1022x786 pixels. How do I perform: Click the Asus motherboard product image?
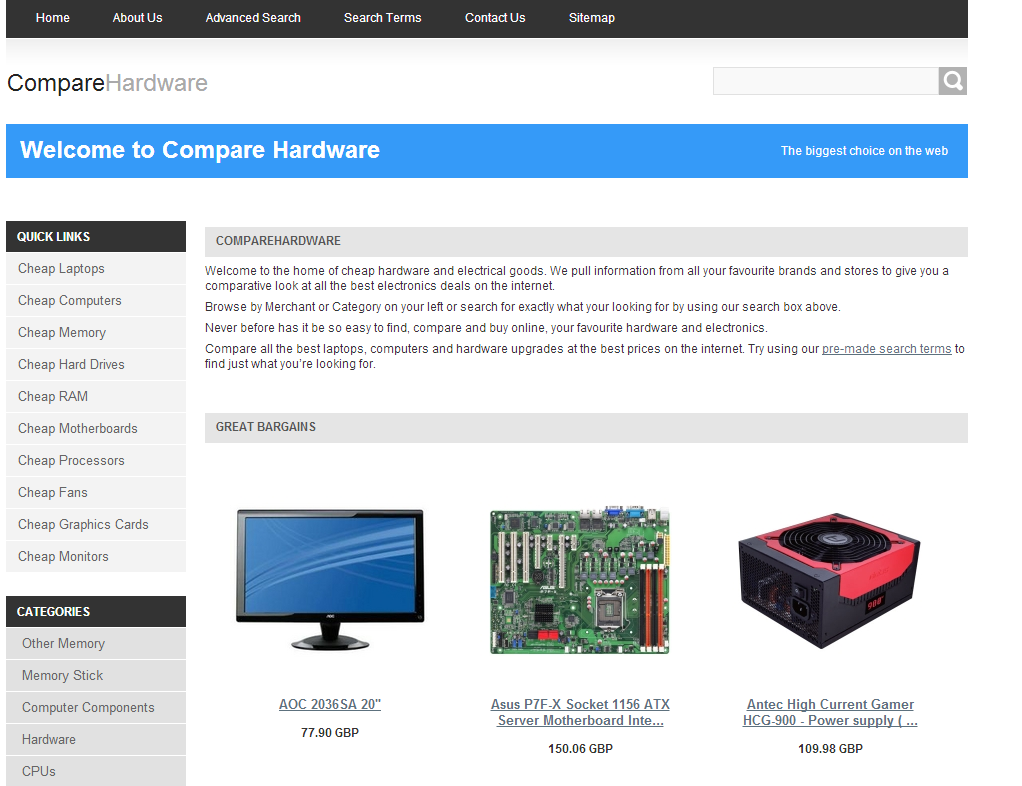click(x=580, y=579)
